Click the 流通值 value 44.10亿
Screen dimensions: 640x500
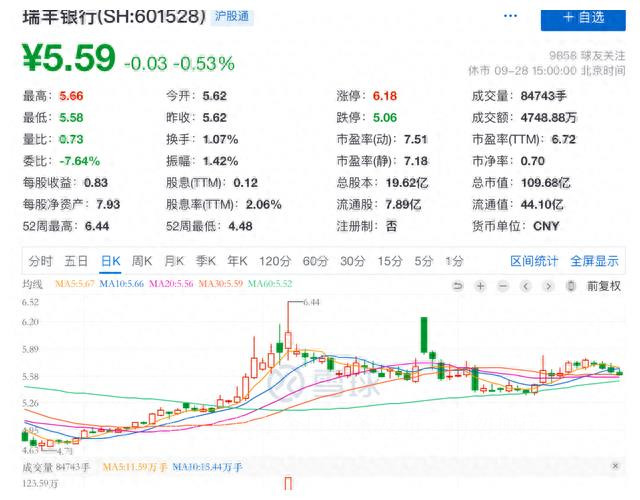(x=542, y=204)
